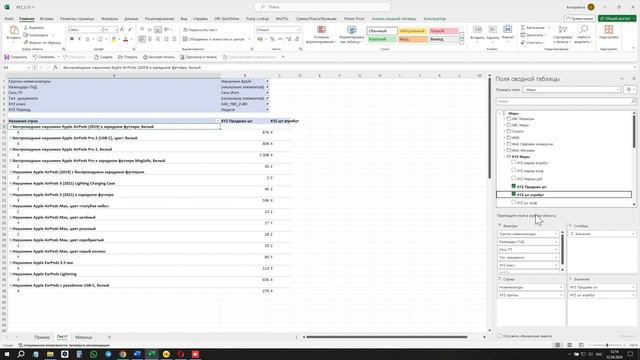Click the Insert cells icon
640x360 pixels.
pyautogui.click(x=477, y=30)
